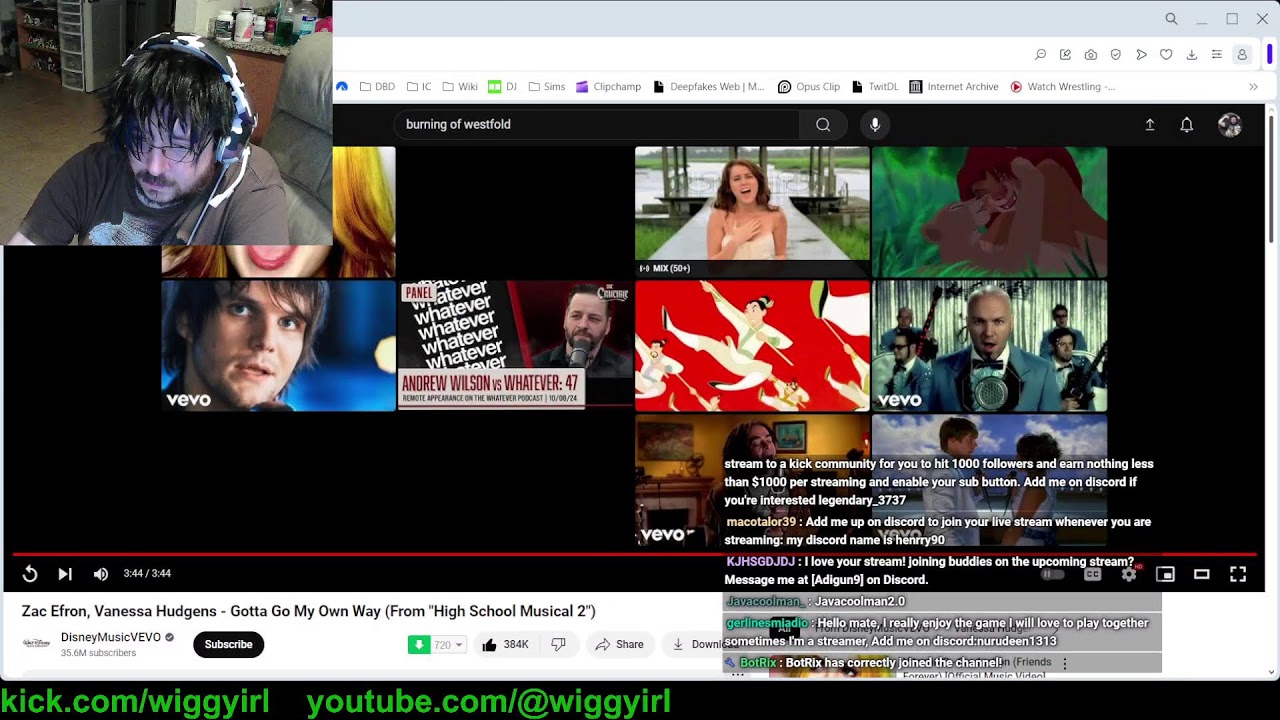Click the Share button
1280x720 pixels.
[x=619, y=645]
